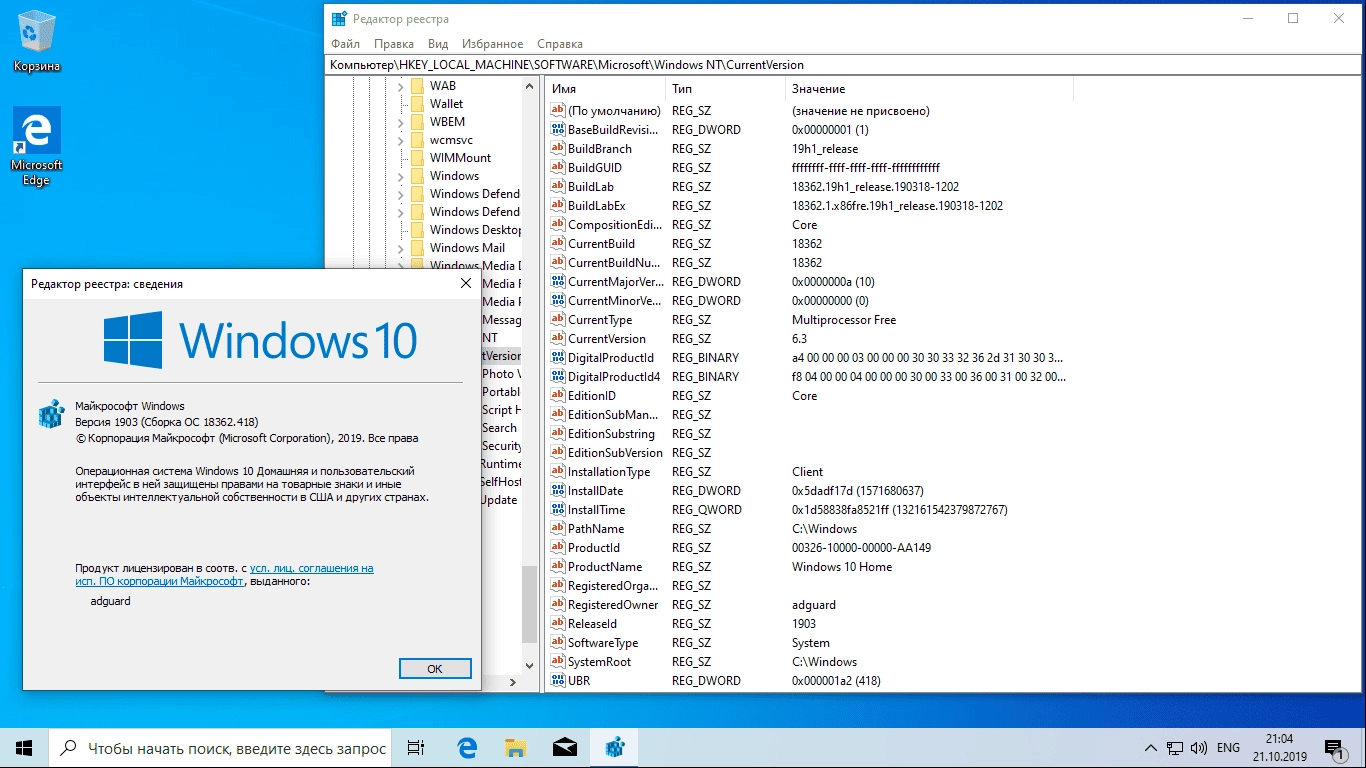Open the notification center icon
The height and width of the screenshot is (768, 1366).
pyautogui.click(x=1333, y=748)
